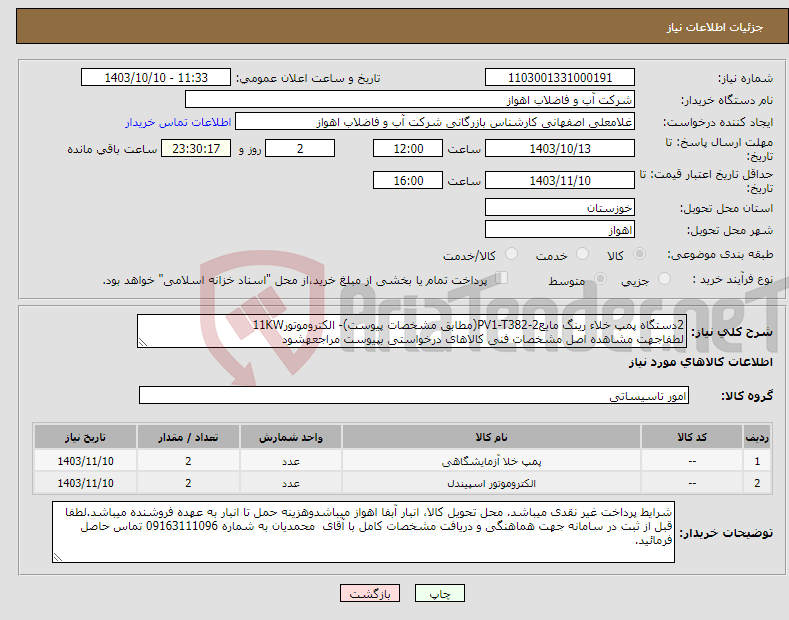
Task: Click the شماره نیاز field 1103001331000191
Action: [560, 78]
